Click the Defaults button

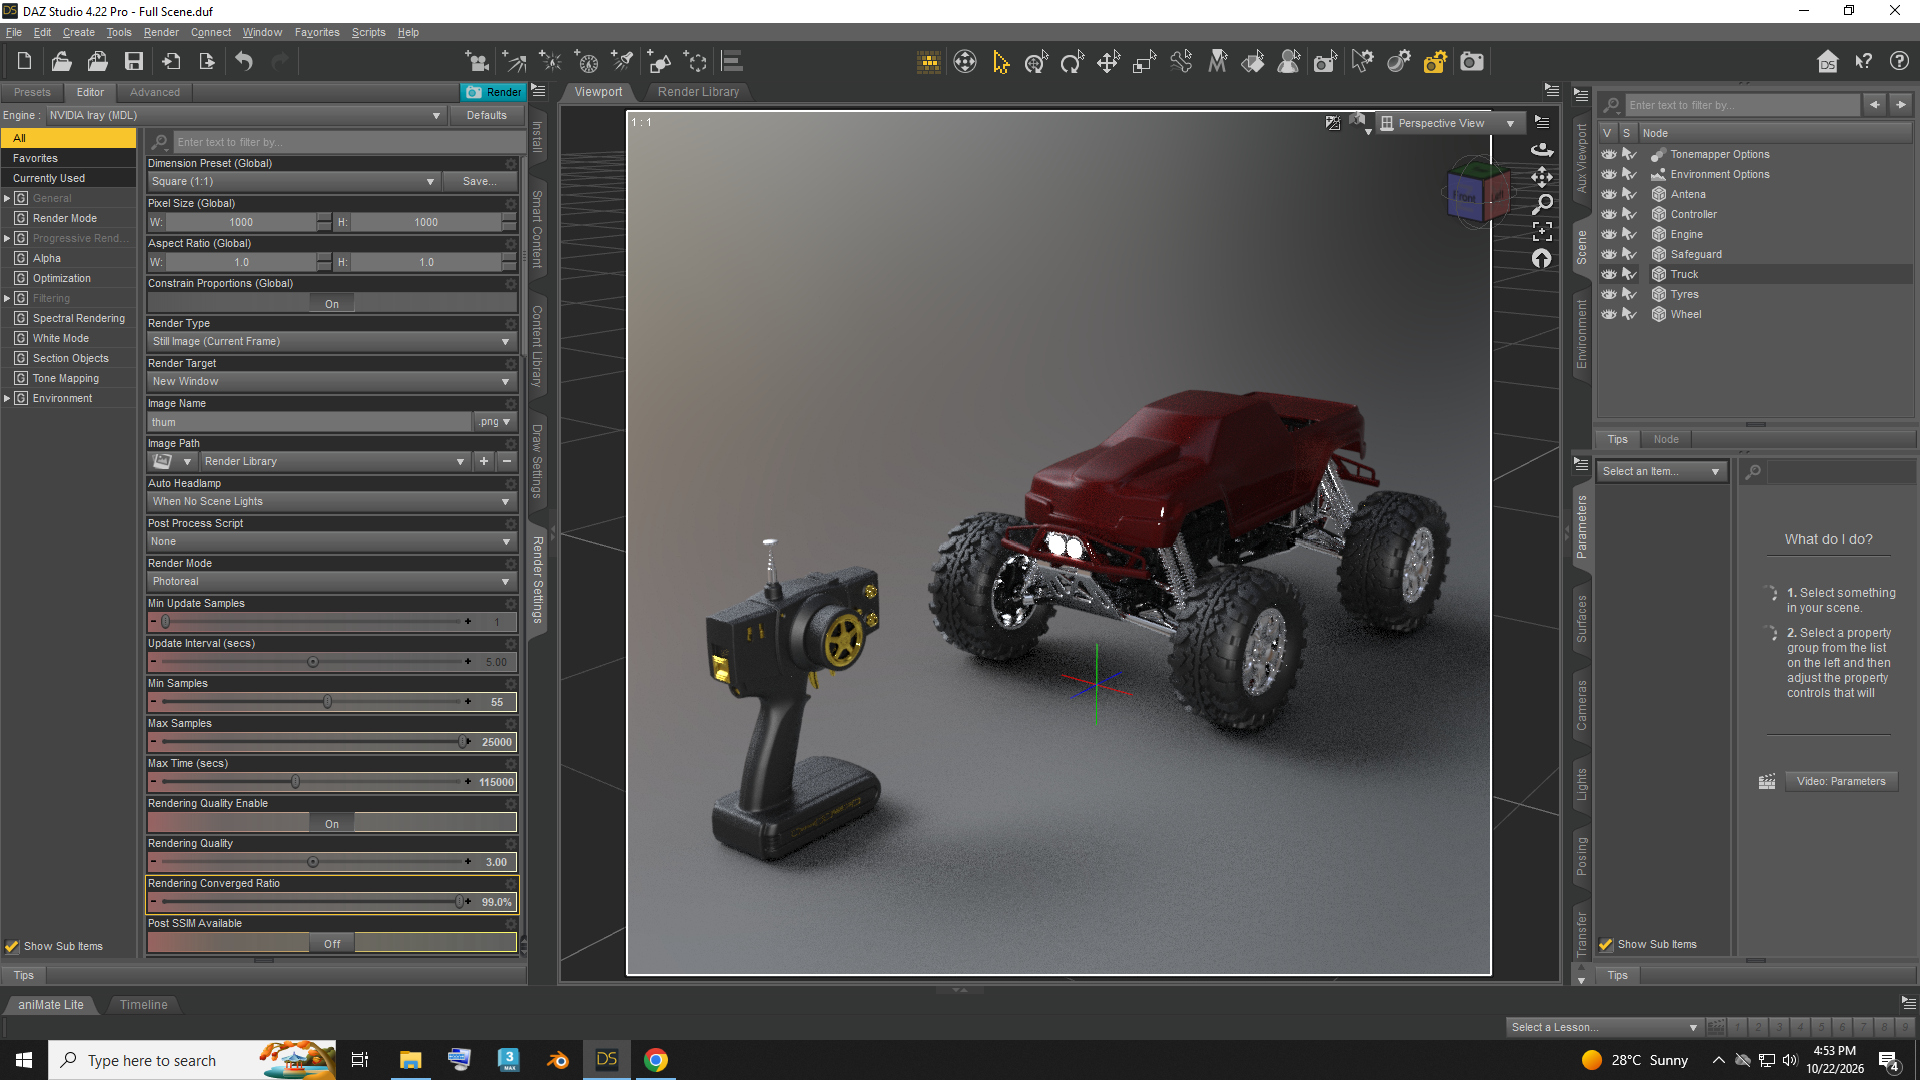coord(486,115)
